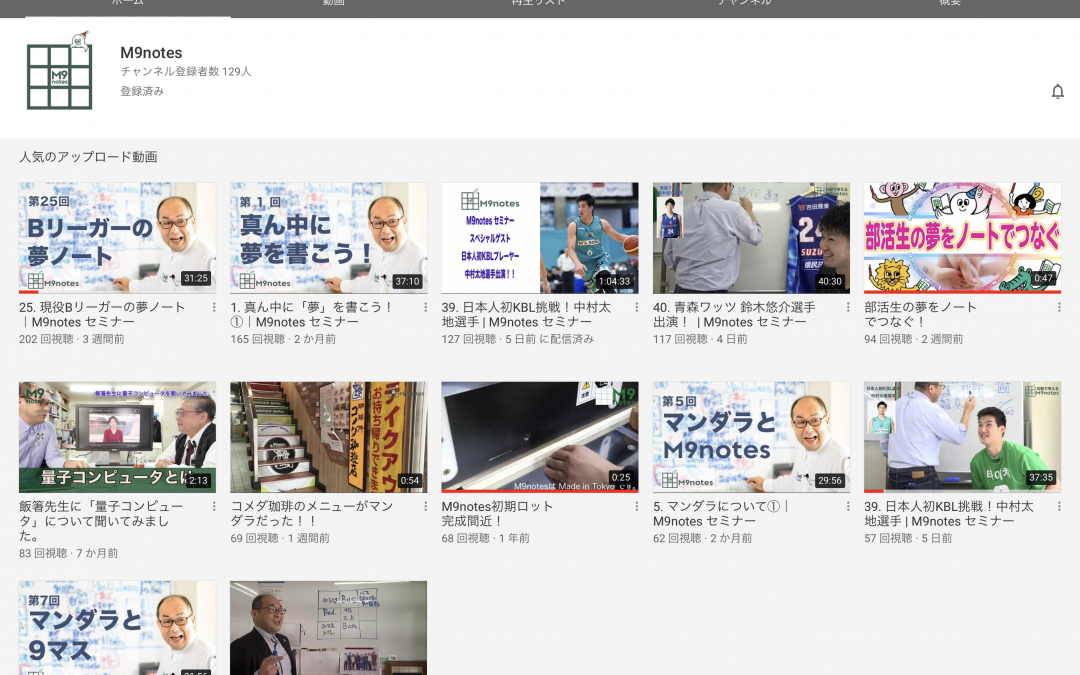Play the 0:25 Made in Tokyo thumbnail

pos(540,437)
